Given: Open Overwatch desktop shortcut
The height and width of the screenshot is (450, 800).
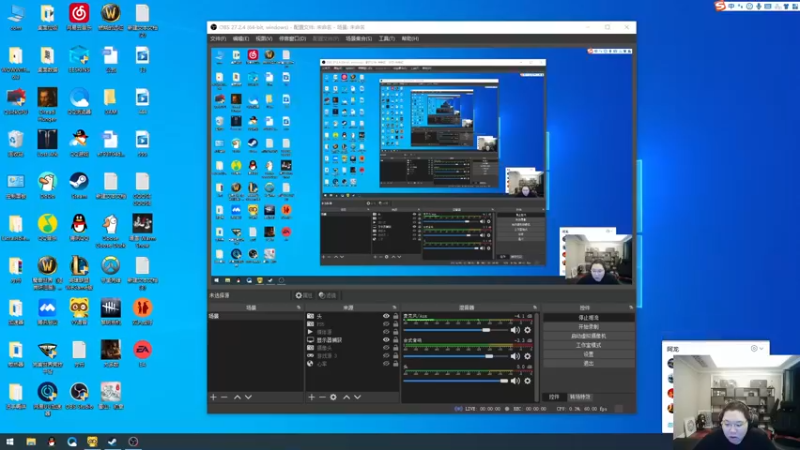Looking at the screenshot, I should [x=111, y=269].
